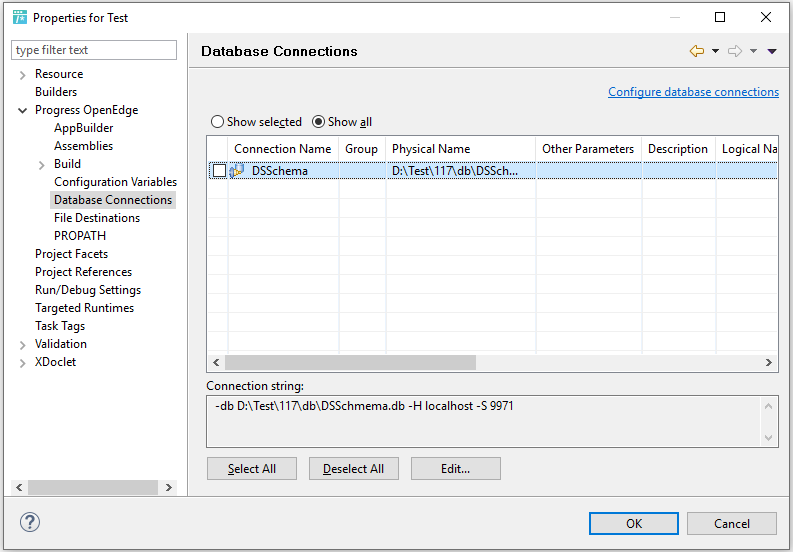Select the Show selected radio button
Image resolution: width=793 pixels, height=552 pixels.
[x=217, y=122]
